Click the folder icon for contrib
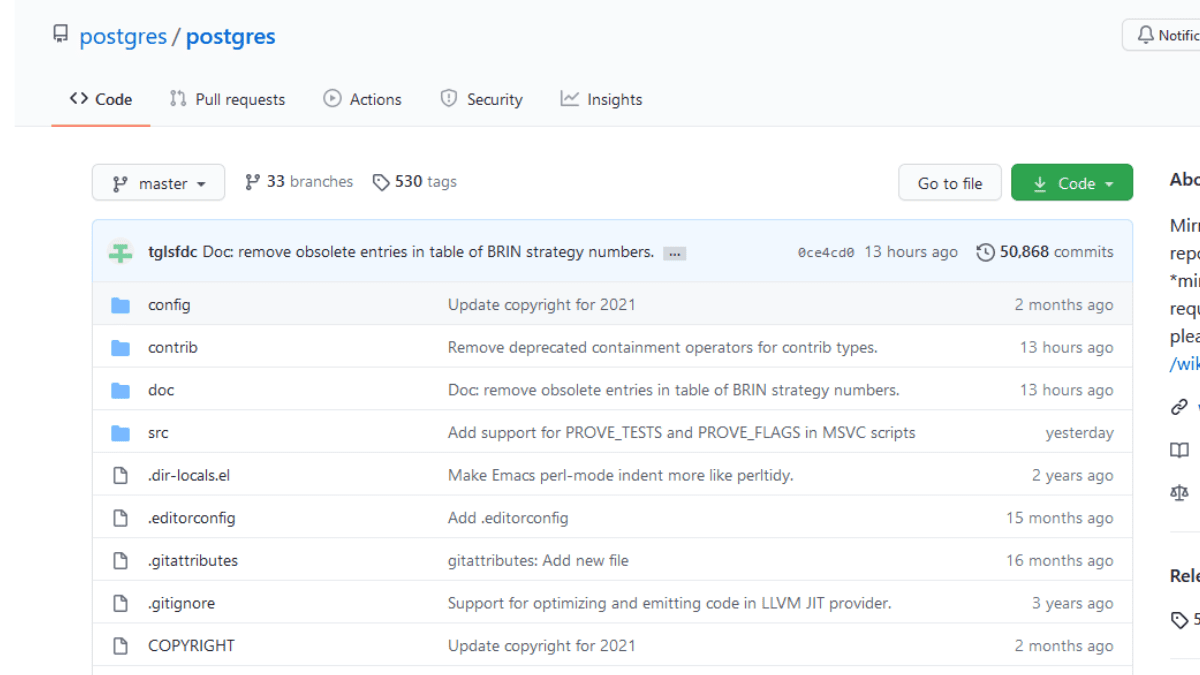Viewport: 1200px width, 675px height. click(121, 348)
